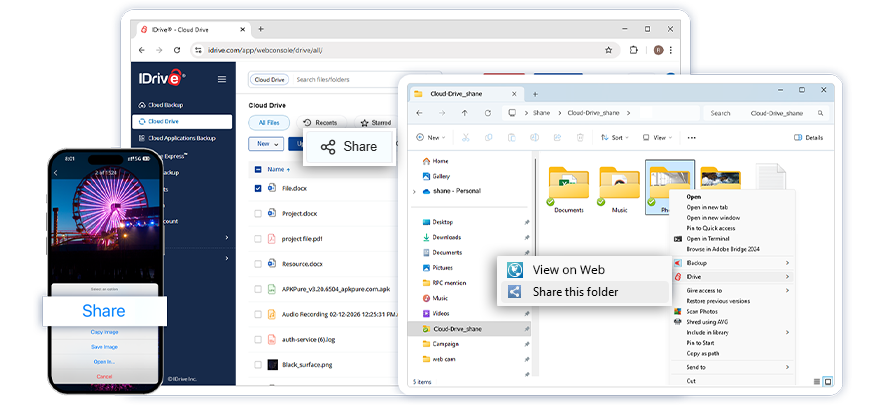Screen dimensions: 876x405
Task: Tap Share in the phone options sheet
Action: [x=104, y=311]
